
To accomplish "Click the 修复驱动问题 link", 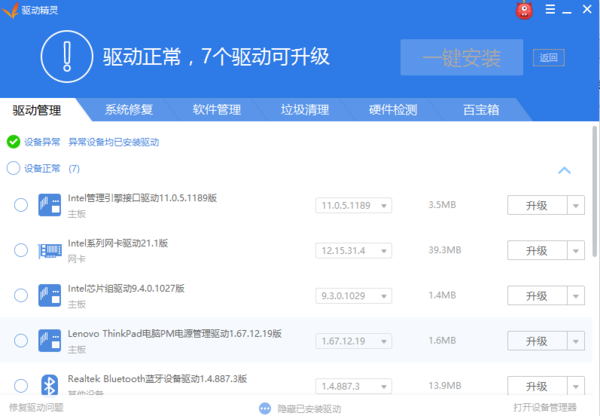I will pos(36,408).
